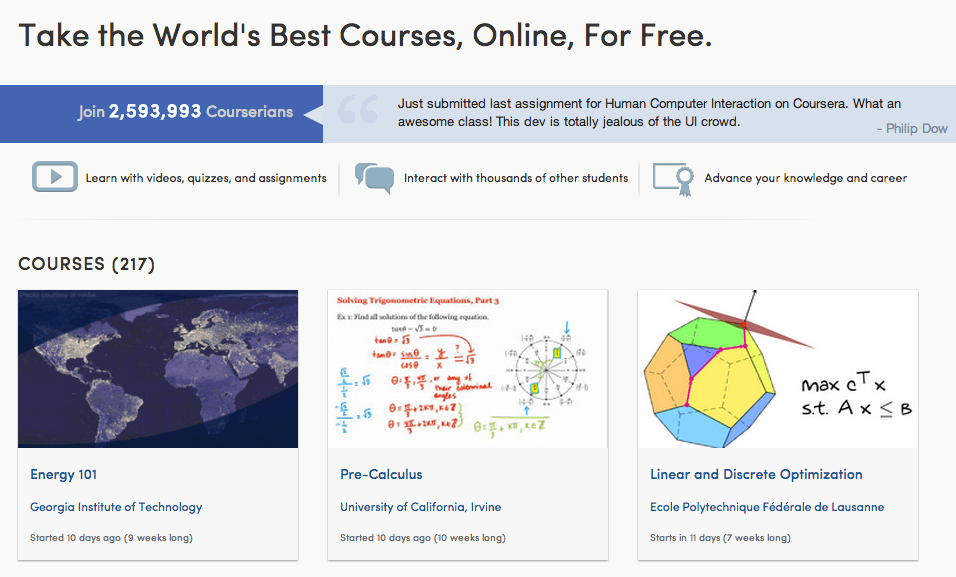The image size is (956, 577).
Task: Open the Energy 101 course title
Action: [63, 475]
